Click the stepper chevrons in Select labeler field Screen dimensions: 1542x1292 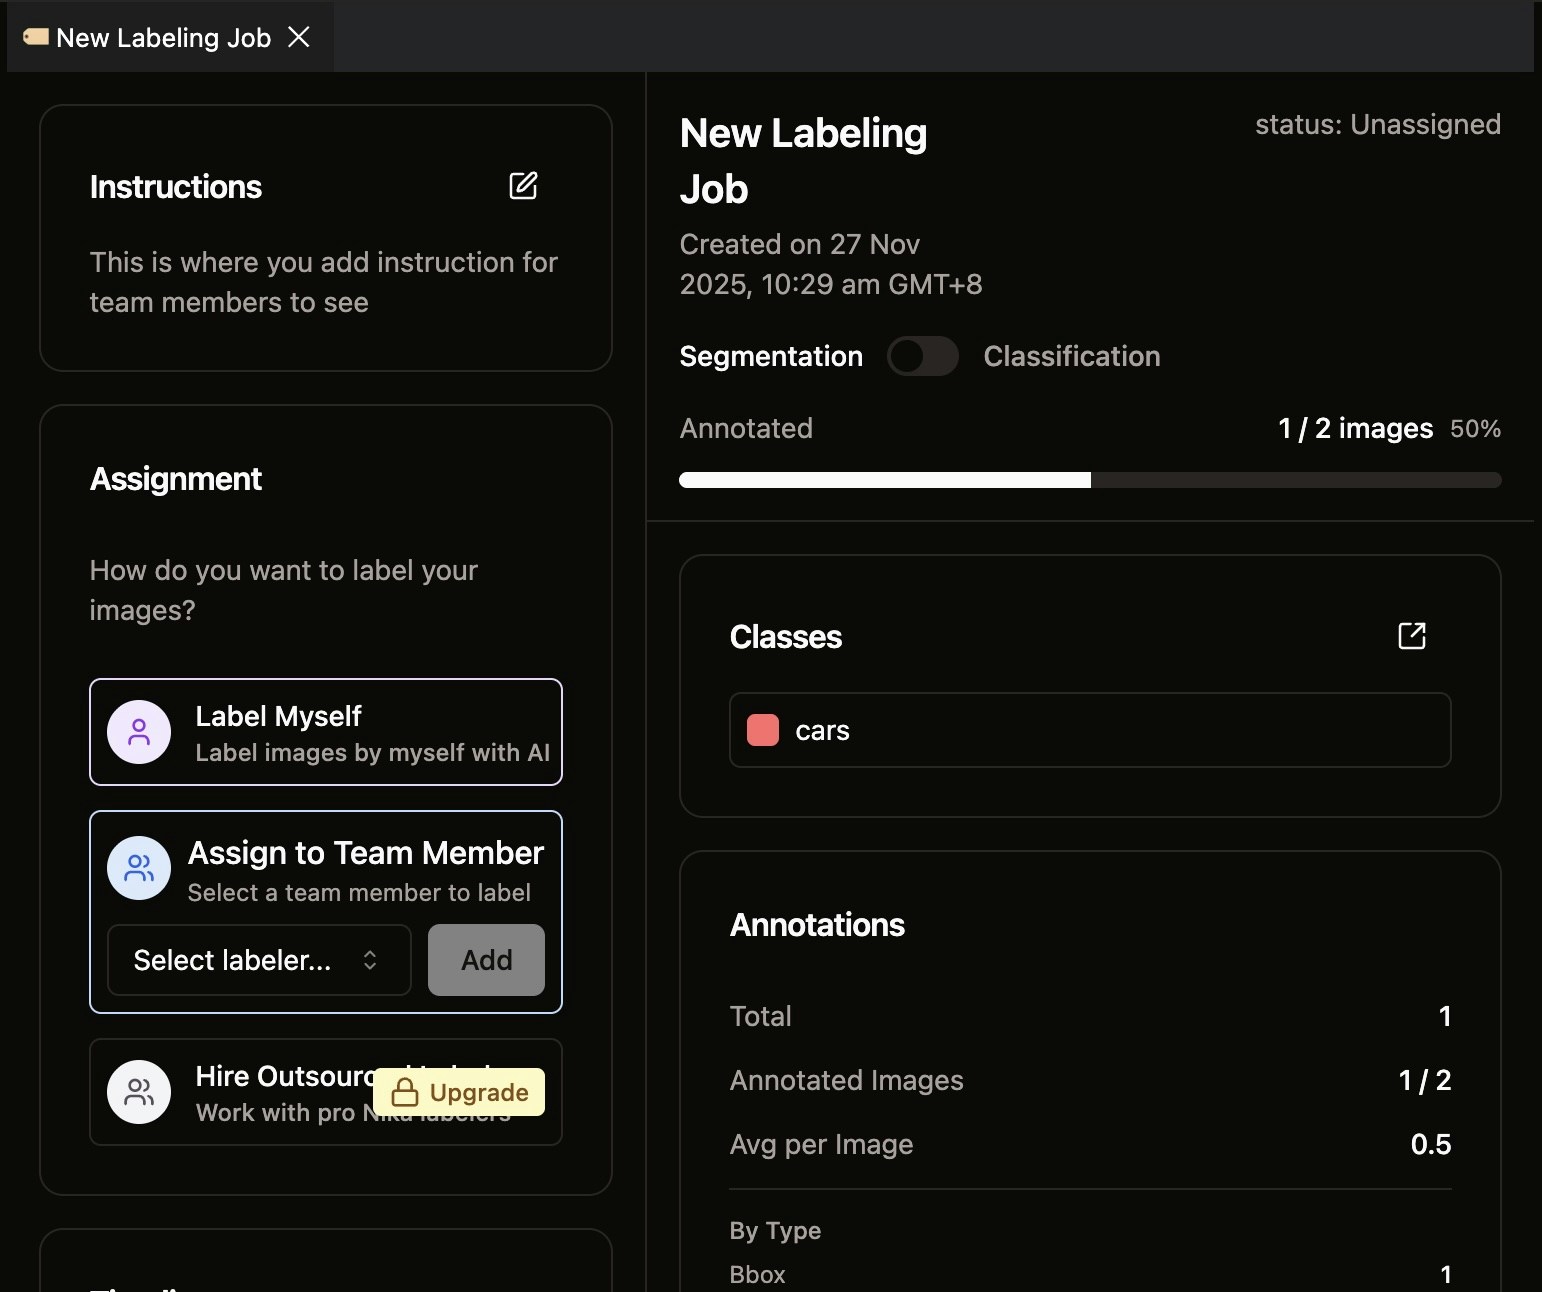(x=369, y=960)
